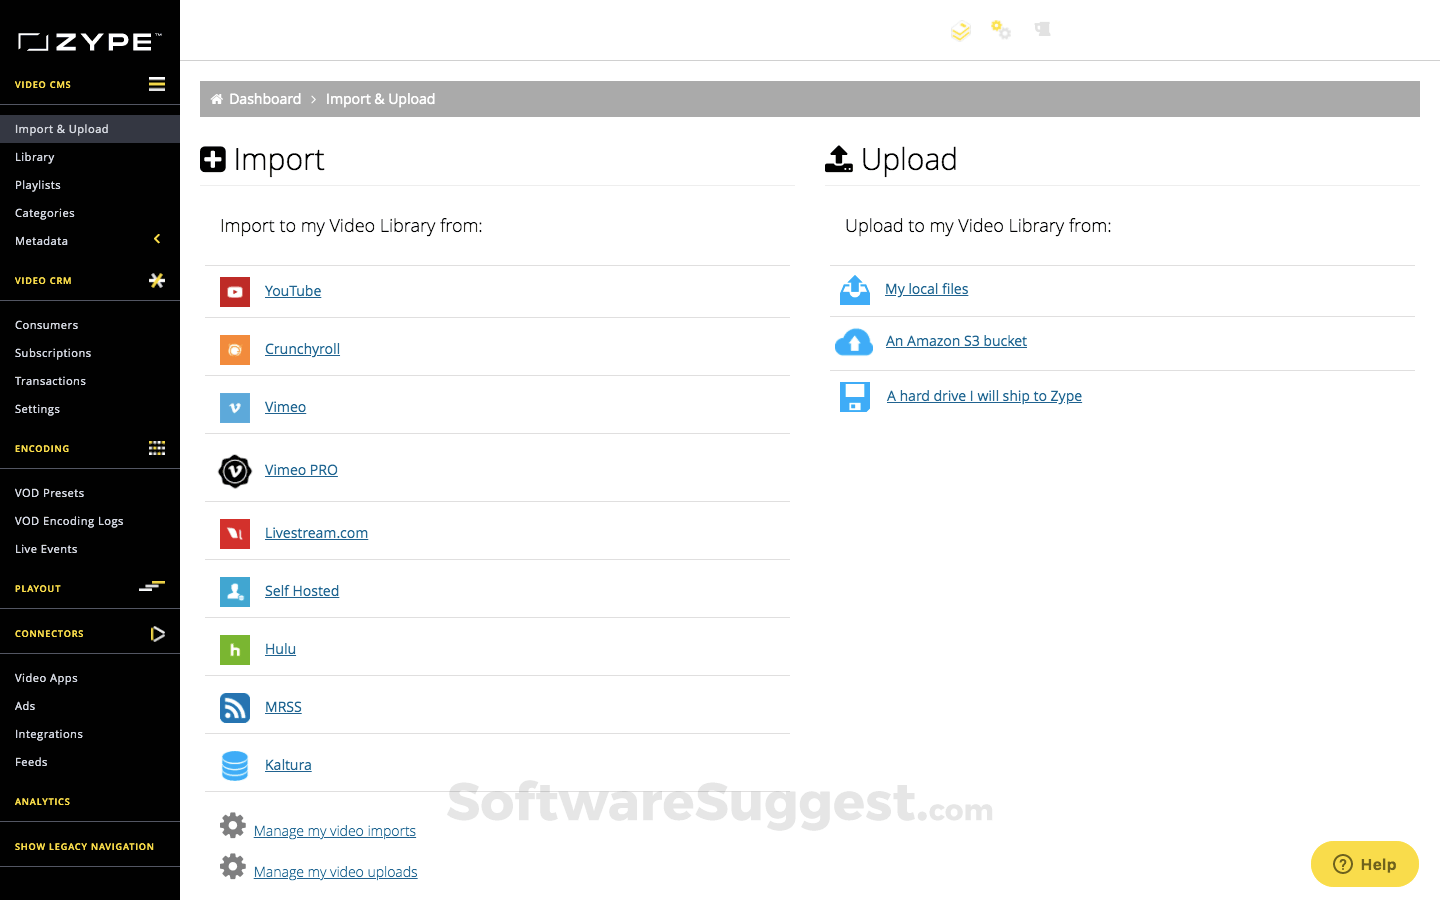
Task: Expand the Metadata submenu arrow
Action: (x=157, y=239)
